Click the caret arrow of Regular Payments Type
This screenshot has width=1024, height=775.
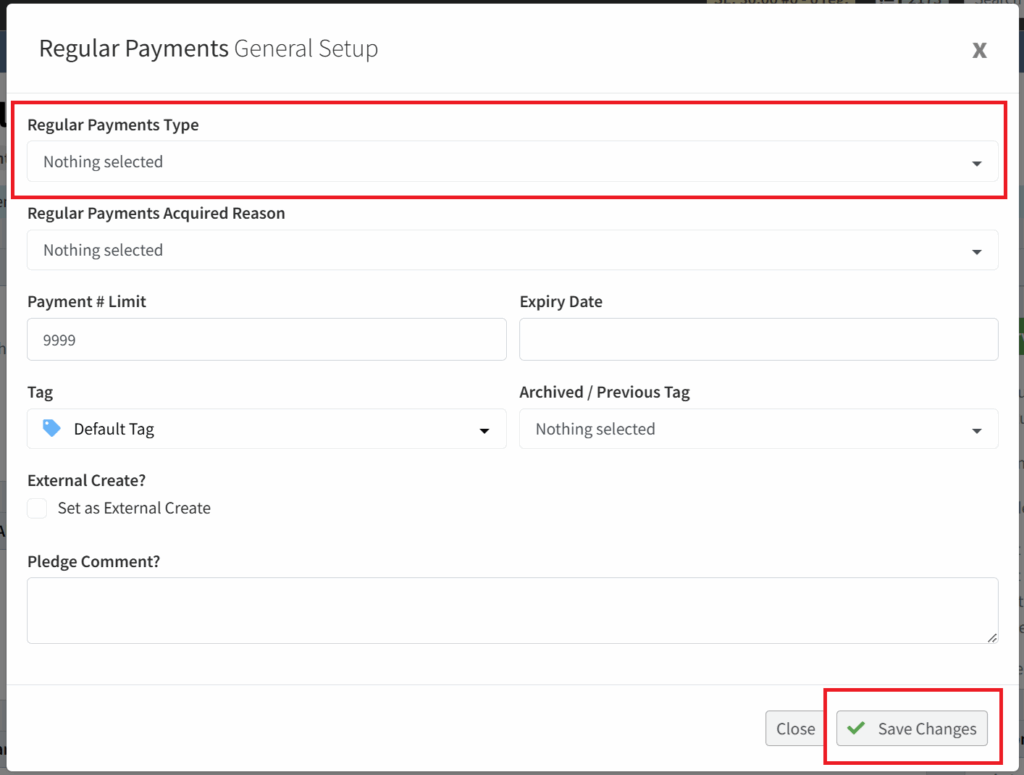coord(976,163)
